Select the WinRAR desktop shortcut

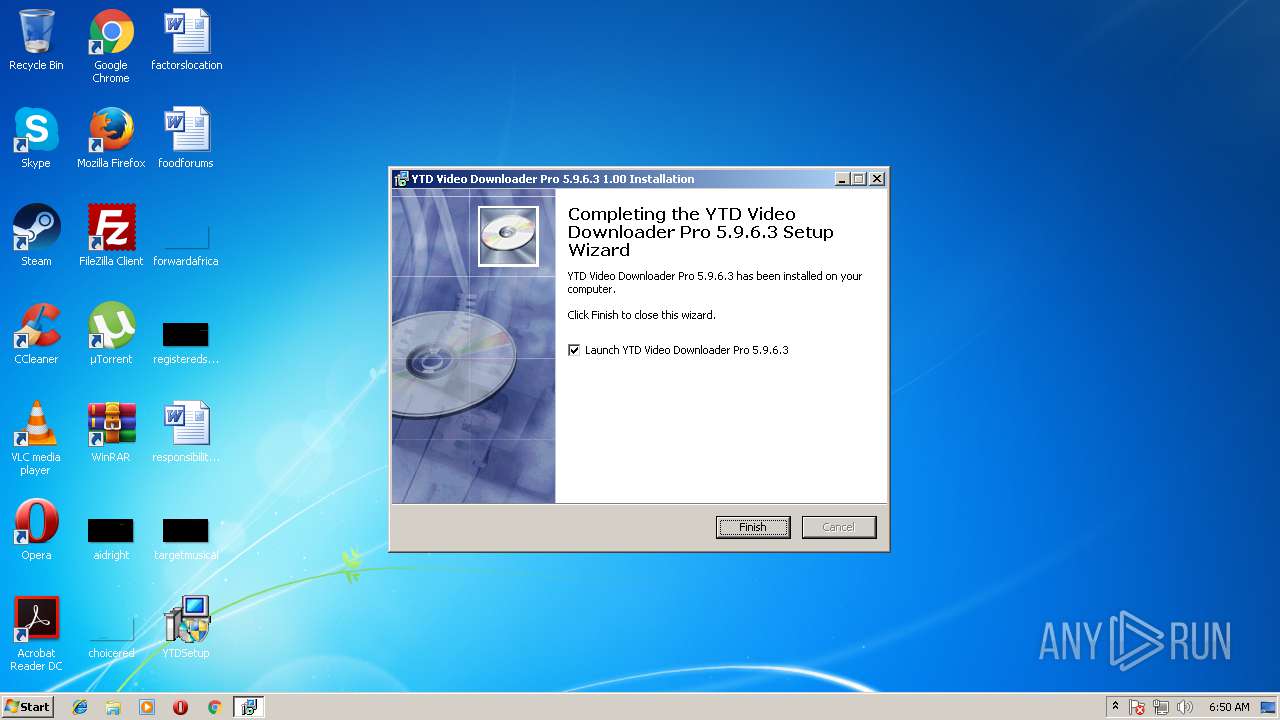click(111, 432)
